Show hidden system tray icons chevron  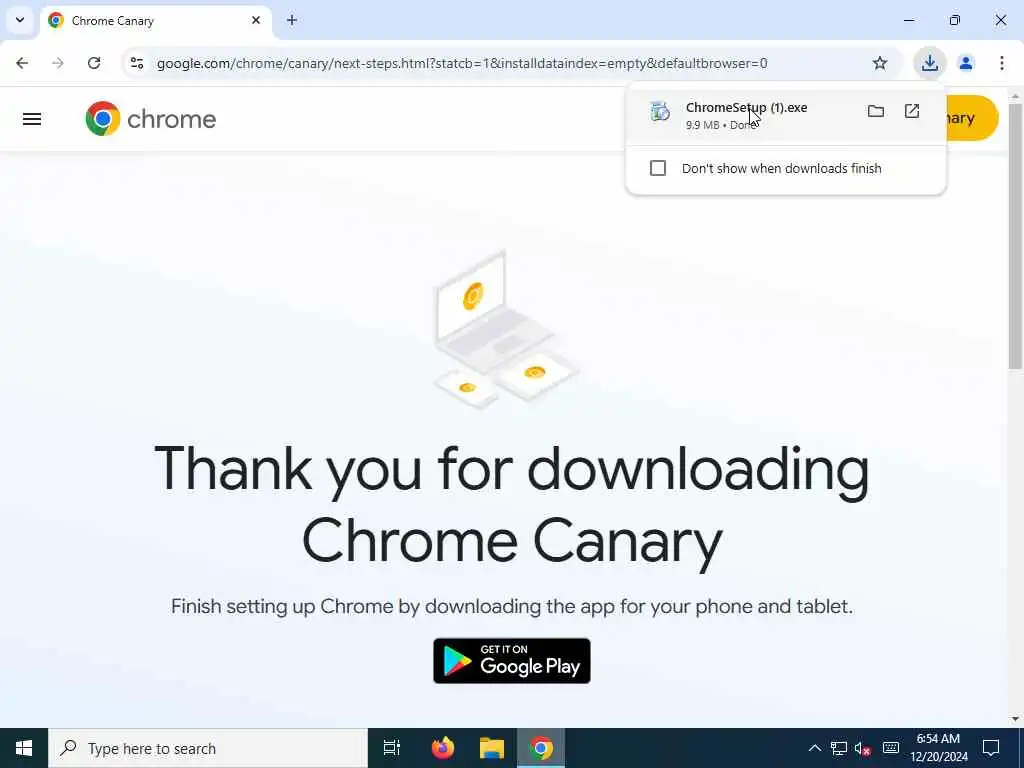[814, 748]
